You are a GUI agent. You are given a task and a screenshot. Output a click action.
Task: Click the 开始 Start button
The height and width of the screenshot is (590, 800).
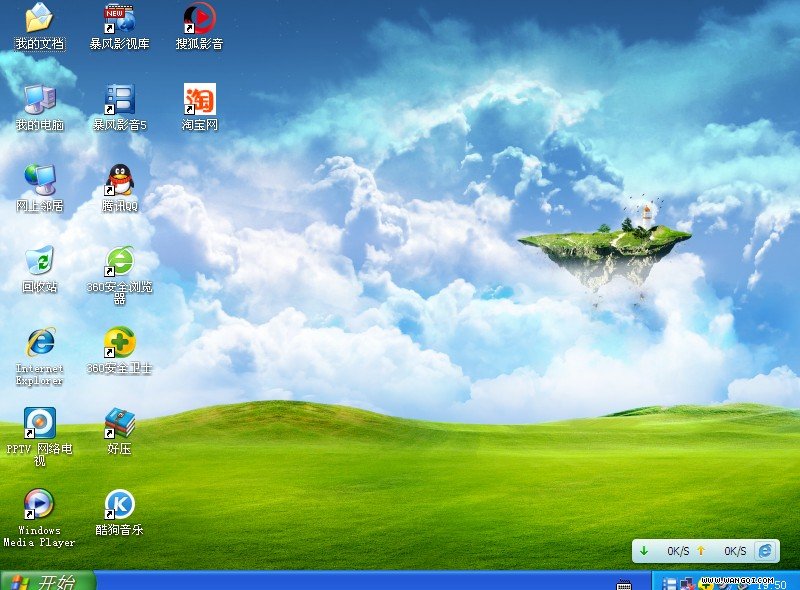[x=47, y=581]
